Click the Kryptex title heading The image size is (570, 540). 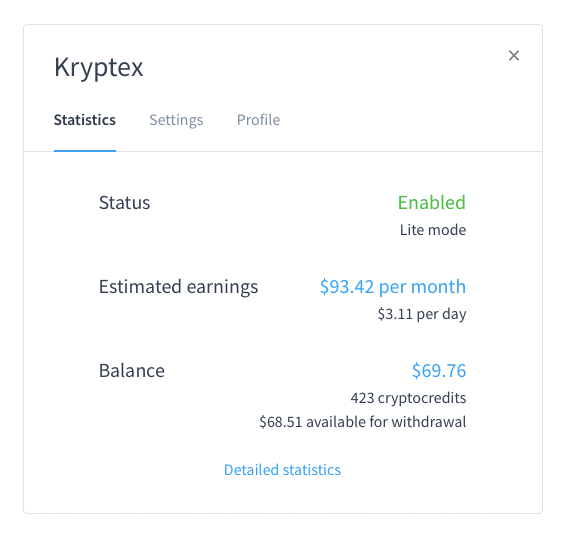tap(99, 68)
